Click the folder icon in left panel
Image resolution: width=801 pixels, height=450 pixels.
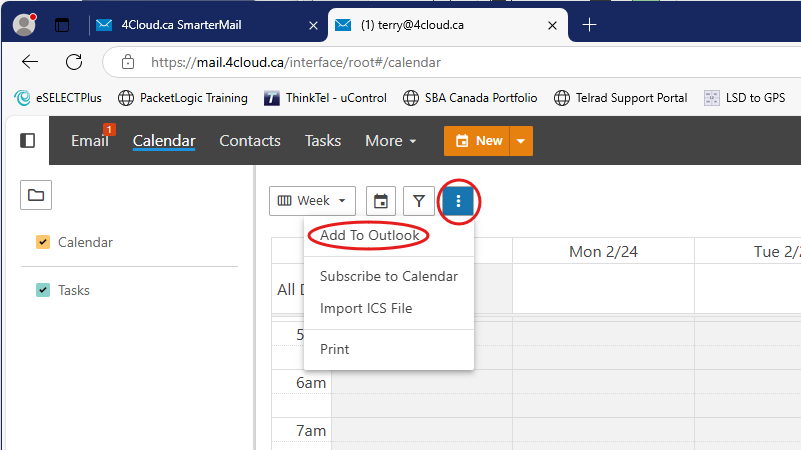[x=36, y=195]
